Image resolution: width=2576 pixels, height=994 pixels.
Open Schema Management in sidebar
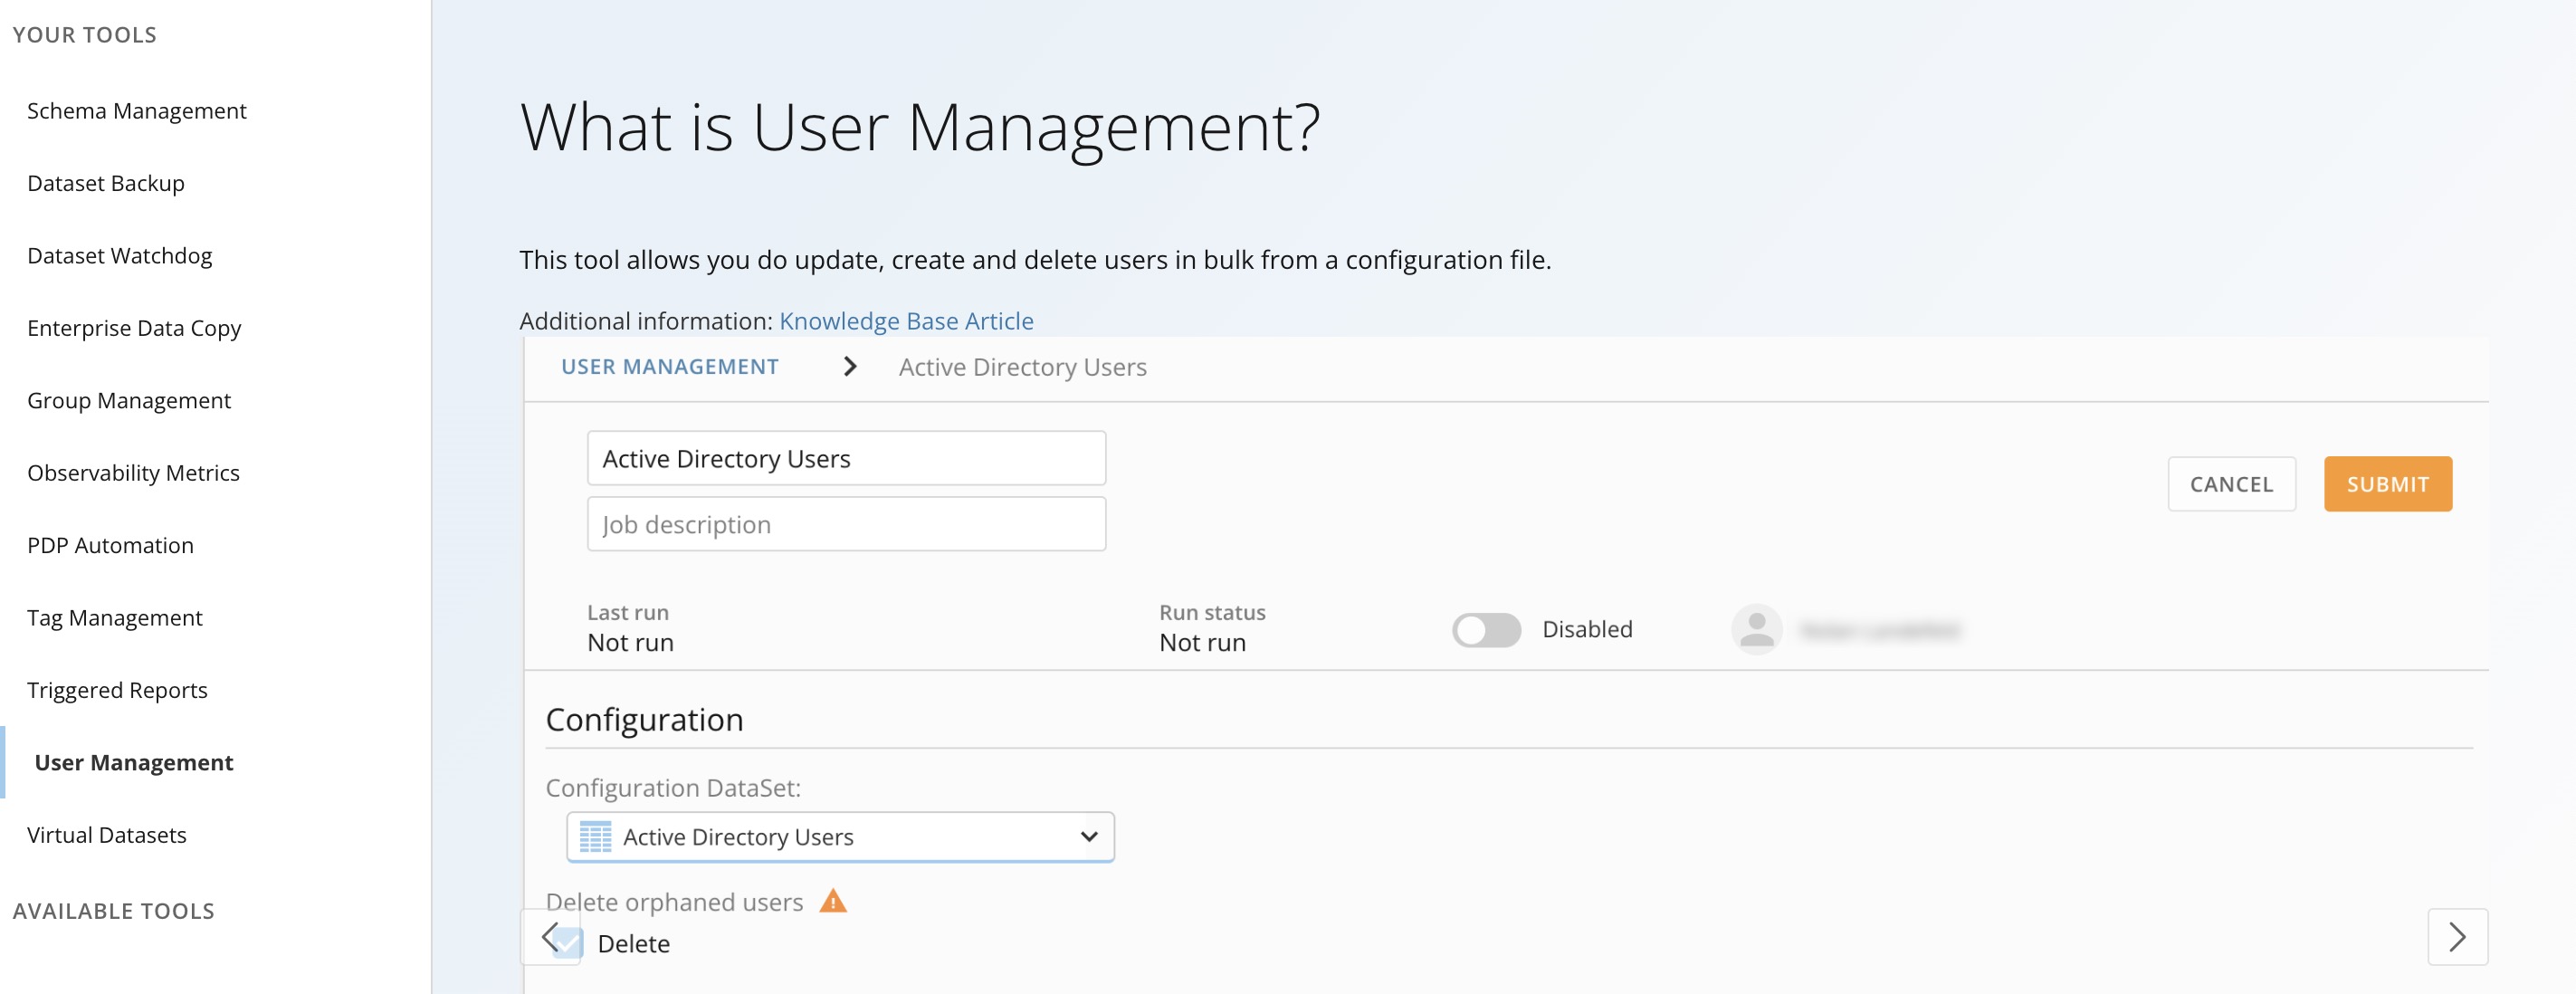136,111
